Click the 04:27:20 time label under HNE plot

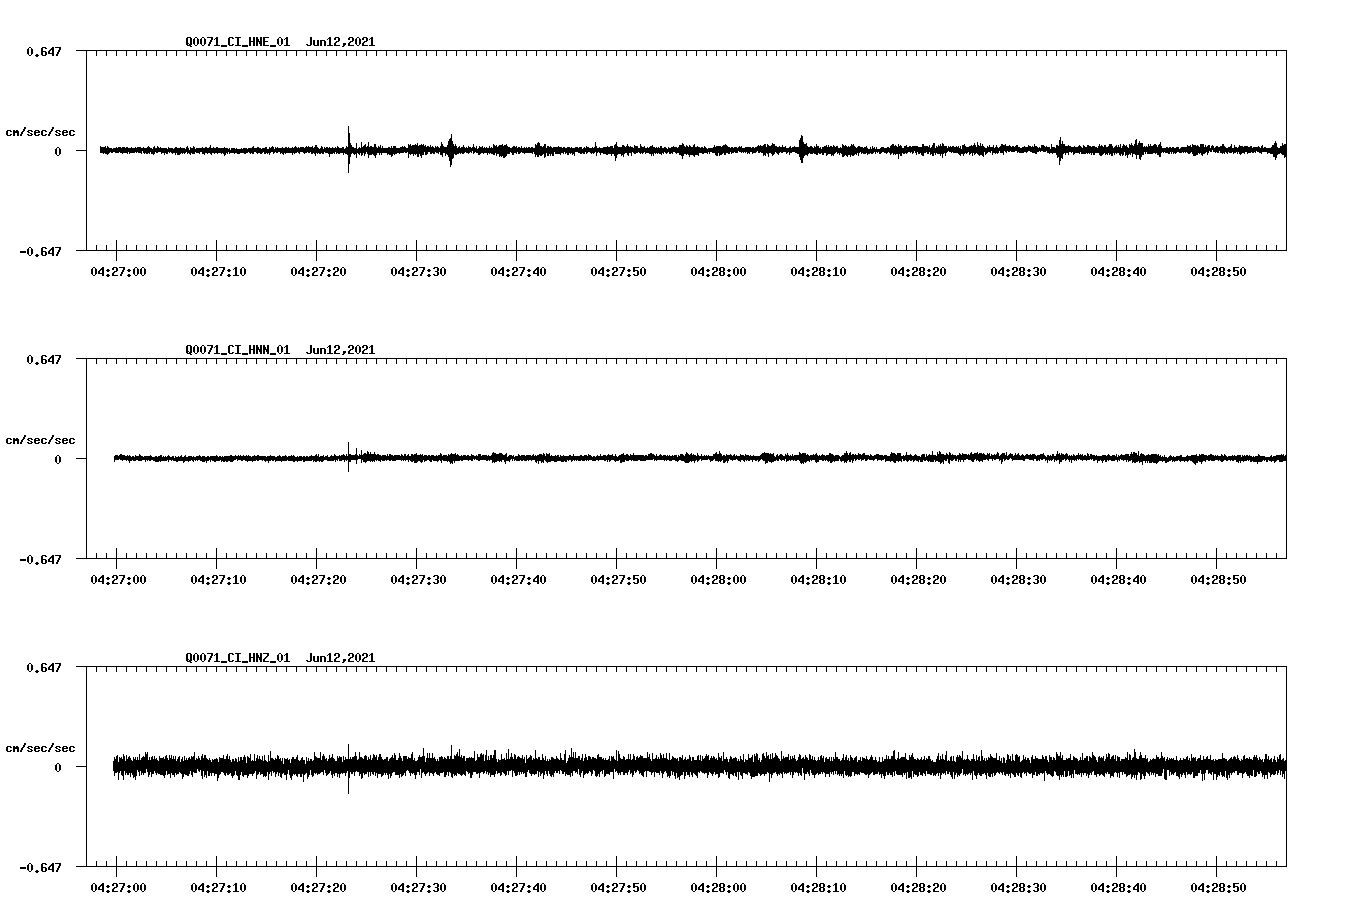[x=318, y=272]
